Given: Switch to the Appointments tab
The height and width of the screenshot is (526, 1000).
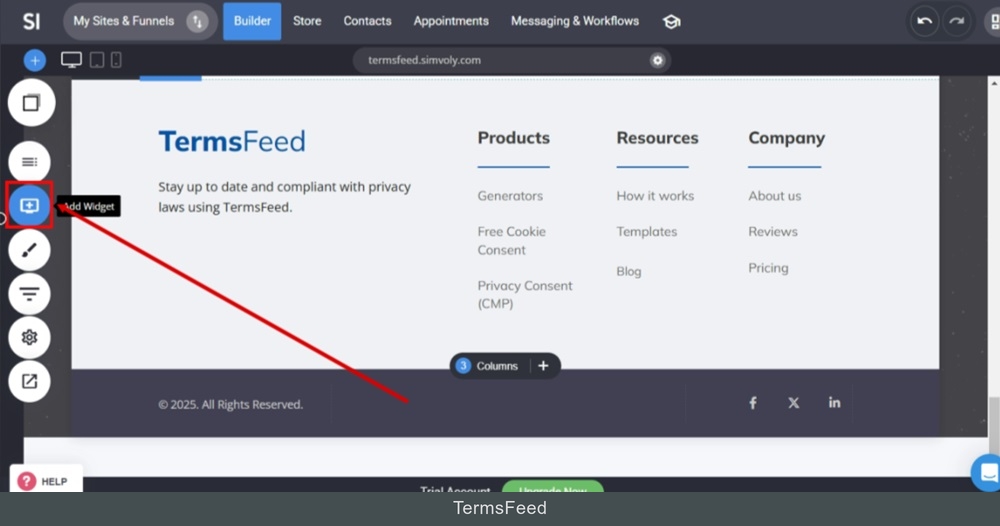Looking at the screenshot, I should tap(451, 21).
